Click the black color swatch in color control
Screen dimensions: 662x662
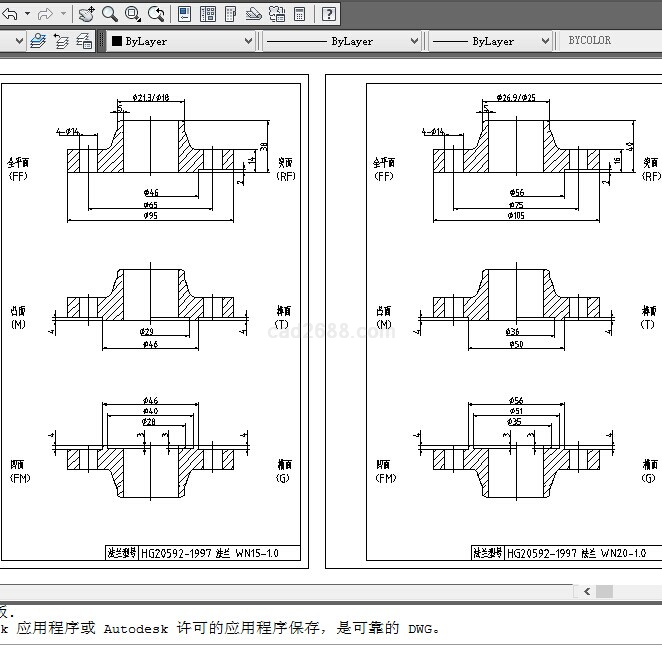pos(117,41)
